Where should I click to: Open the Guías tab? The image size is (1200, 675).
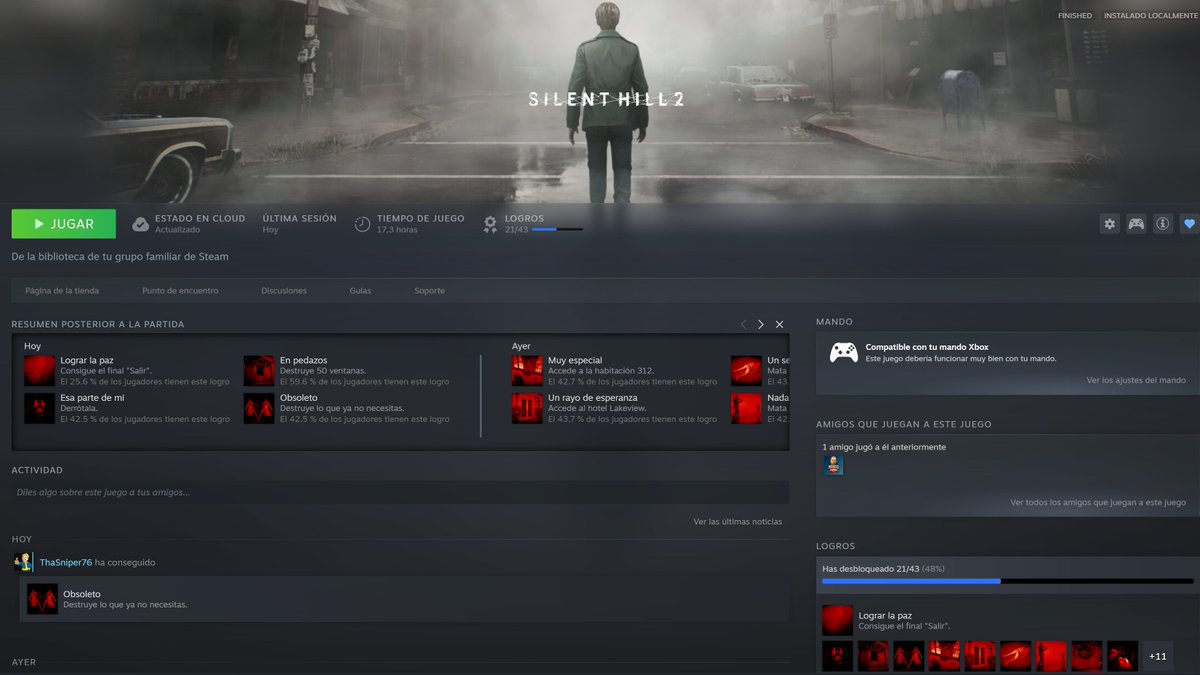coord(360,291)
